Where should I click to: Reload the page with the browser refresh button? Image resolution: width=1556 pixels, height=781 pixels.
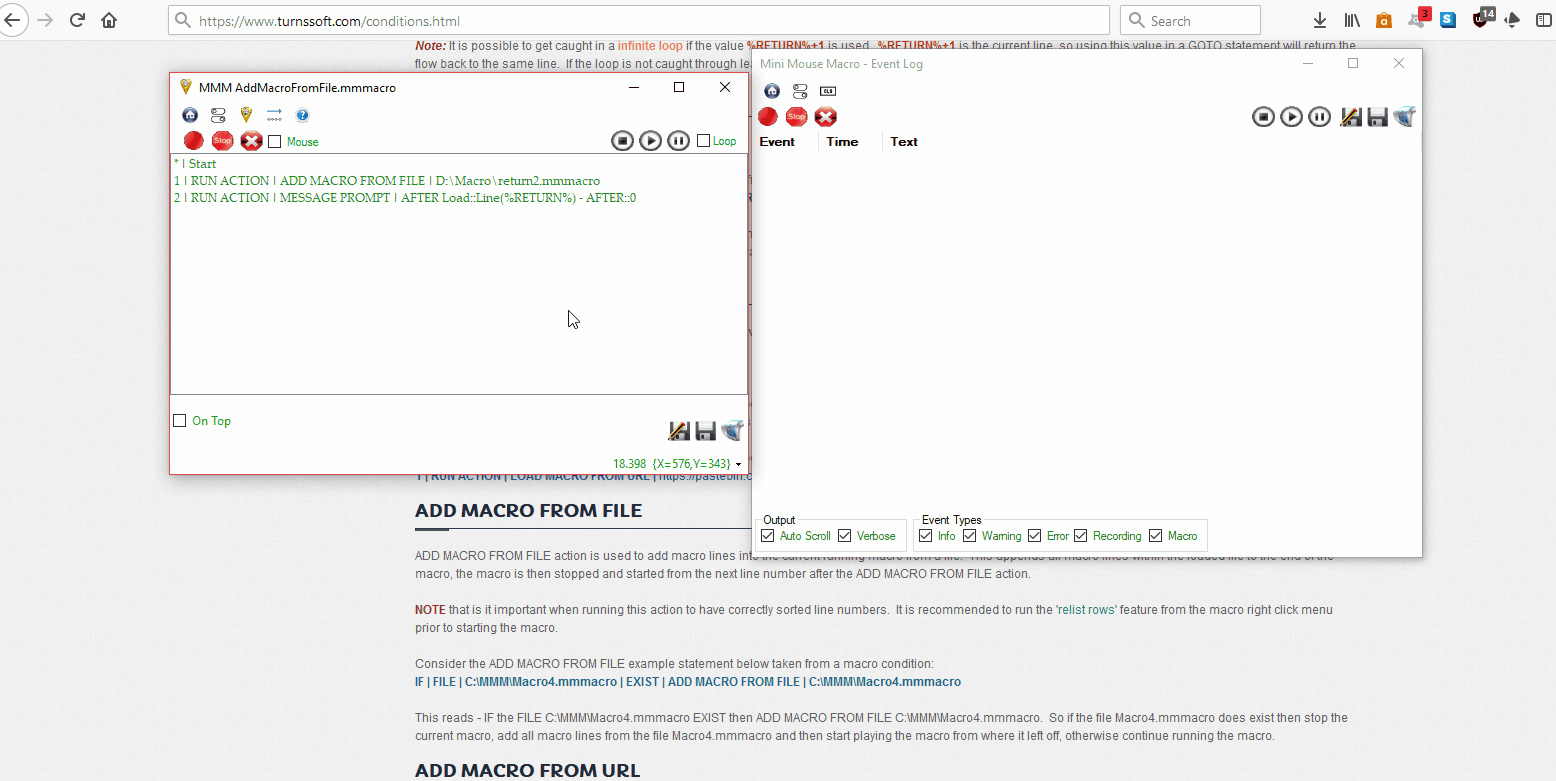click(x=77, y=21)
